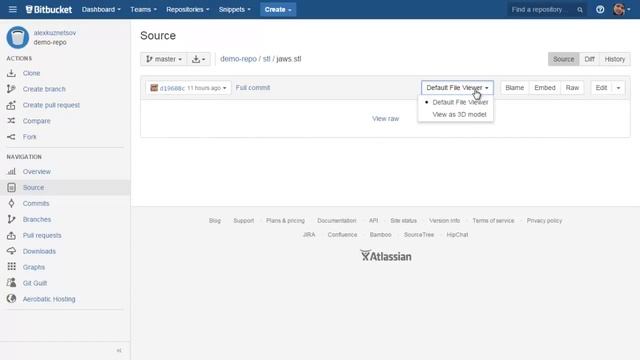Open the master branch selector

tap(164, 59)
